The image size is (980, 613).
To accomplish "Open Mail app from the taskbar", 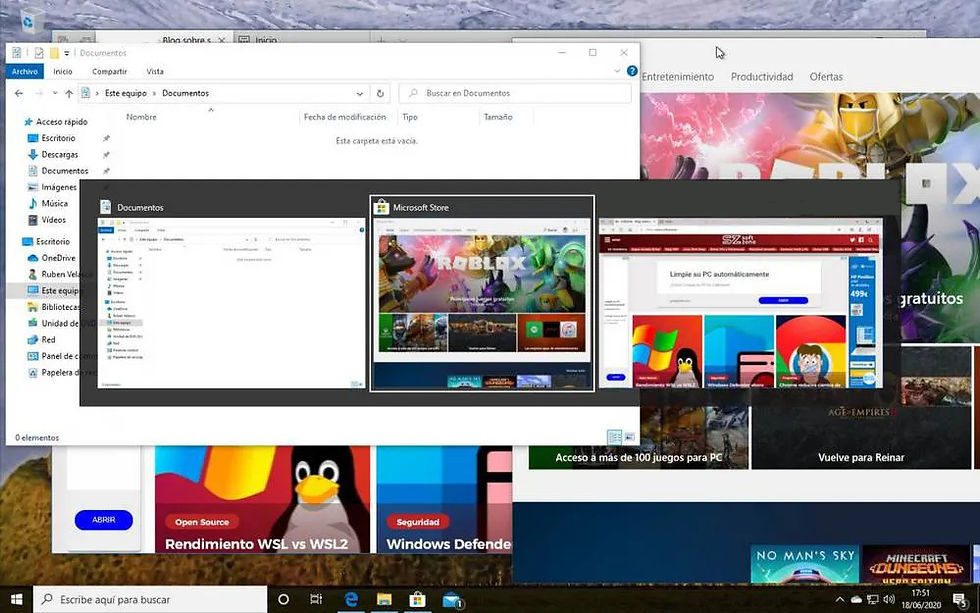I will click(x=451, y=600).
